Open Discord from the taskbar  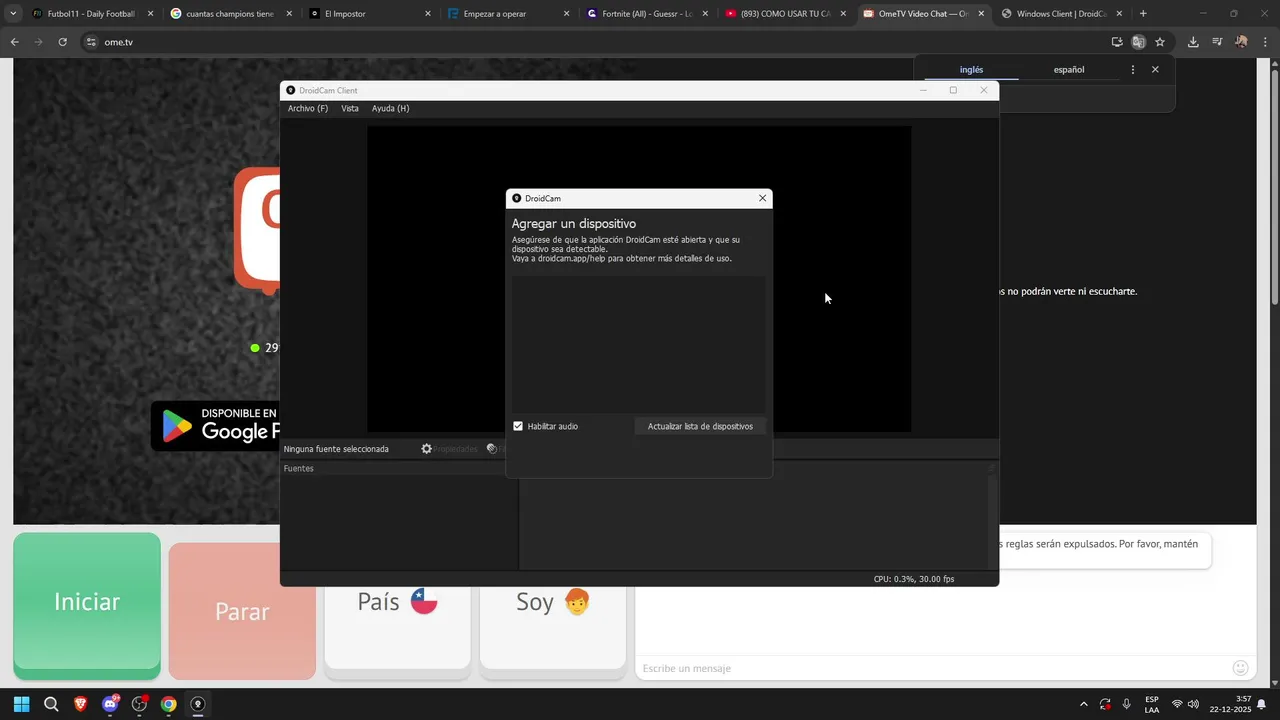(110, 704)
